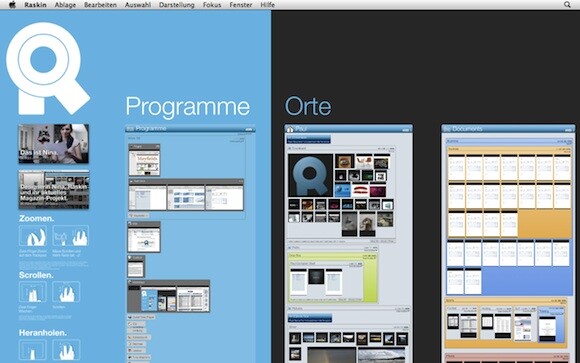Open the Fenster menu

241,5
